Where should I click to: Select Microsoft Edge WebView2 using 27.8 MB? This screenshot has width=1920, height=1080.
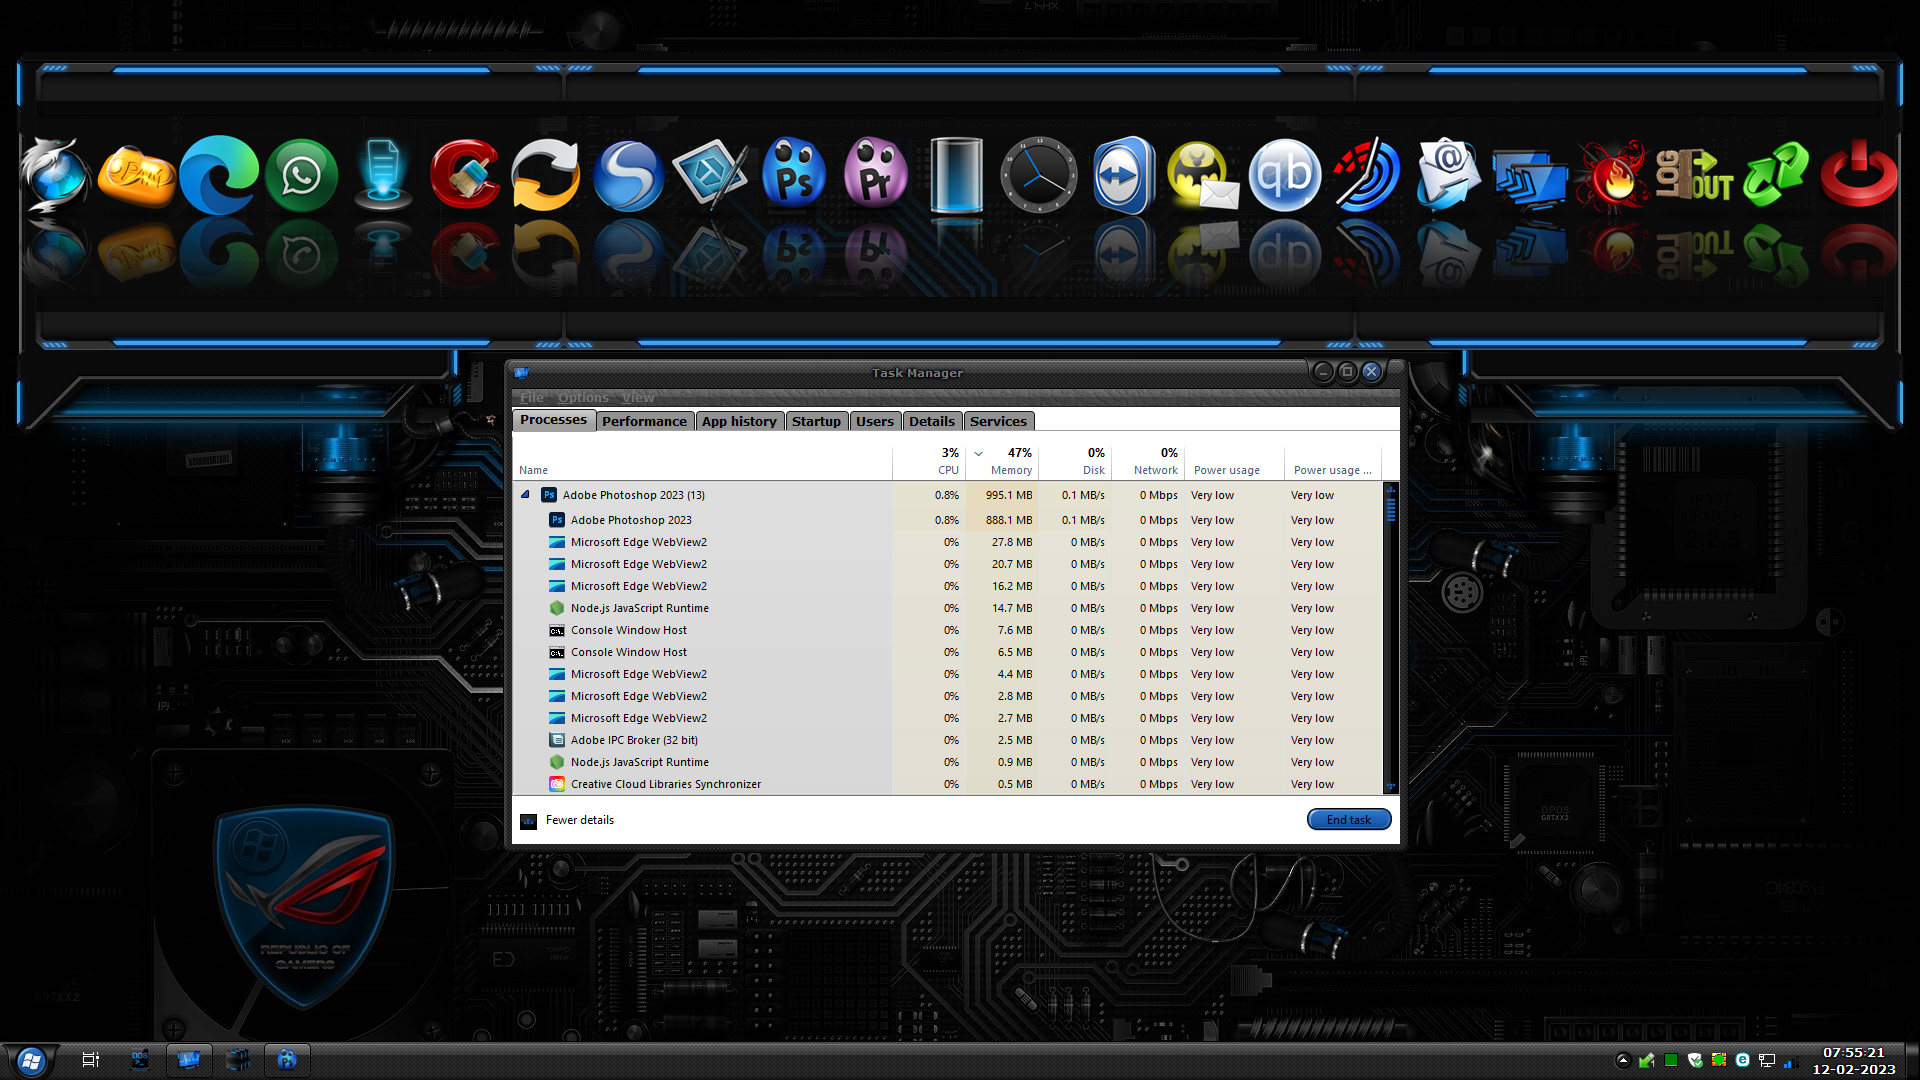[948, 542]
